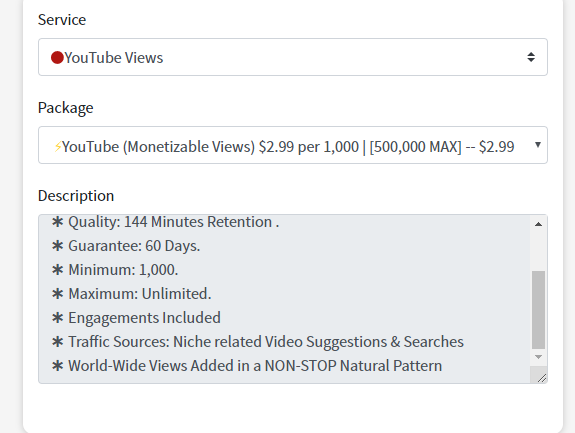
Task: Click the 'Engagements Included' line
Action: coord(136,318)
